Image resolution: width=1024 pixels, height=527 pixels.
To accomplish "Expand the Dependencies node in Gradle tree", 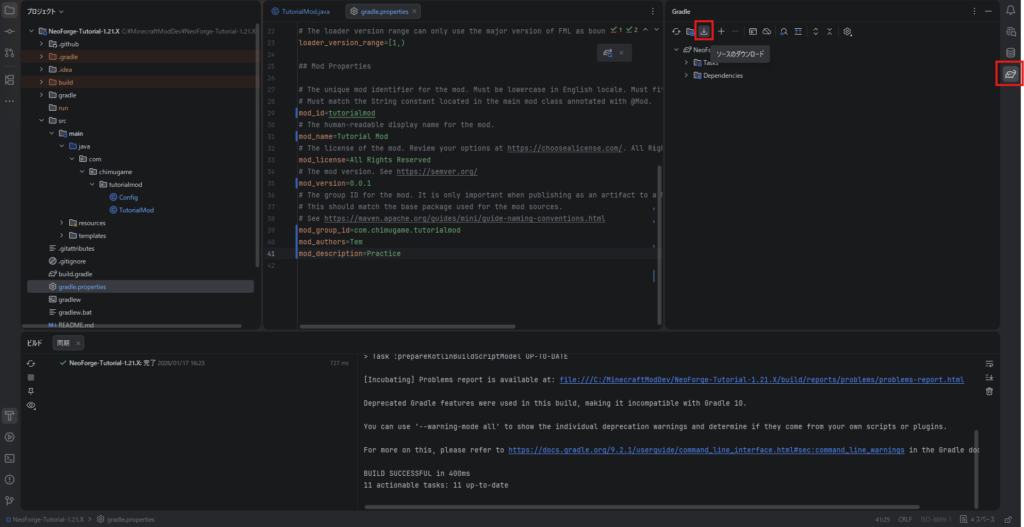I will (686, 75).
